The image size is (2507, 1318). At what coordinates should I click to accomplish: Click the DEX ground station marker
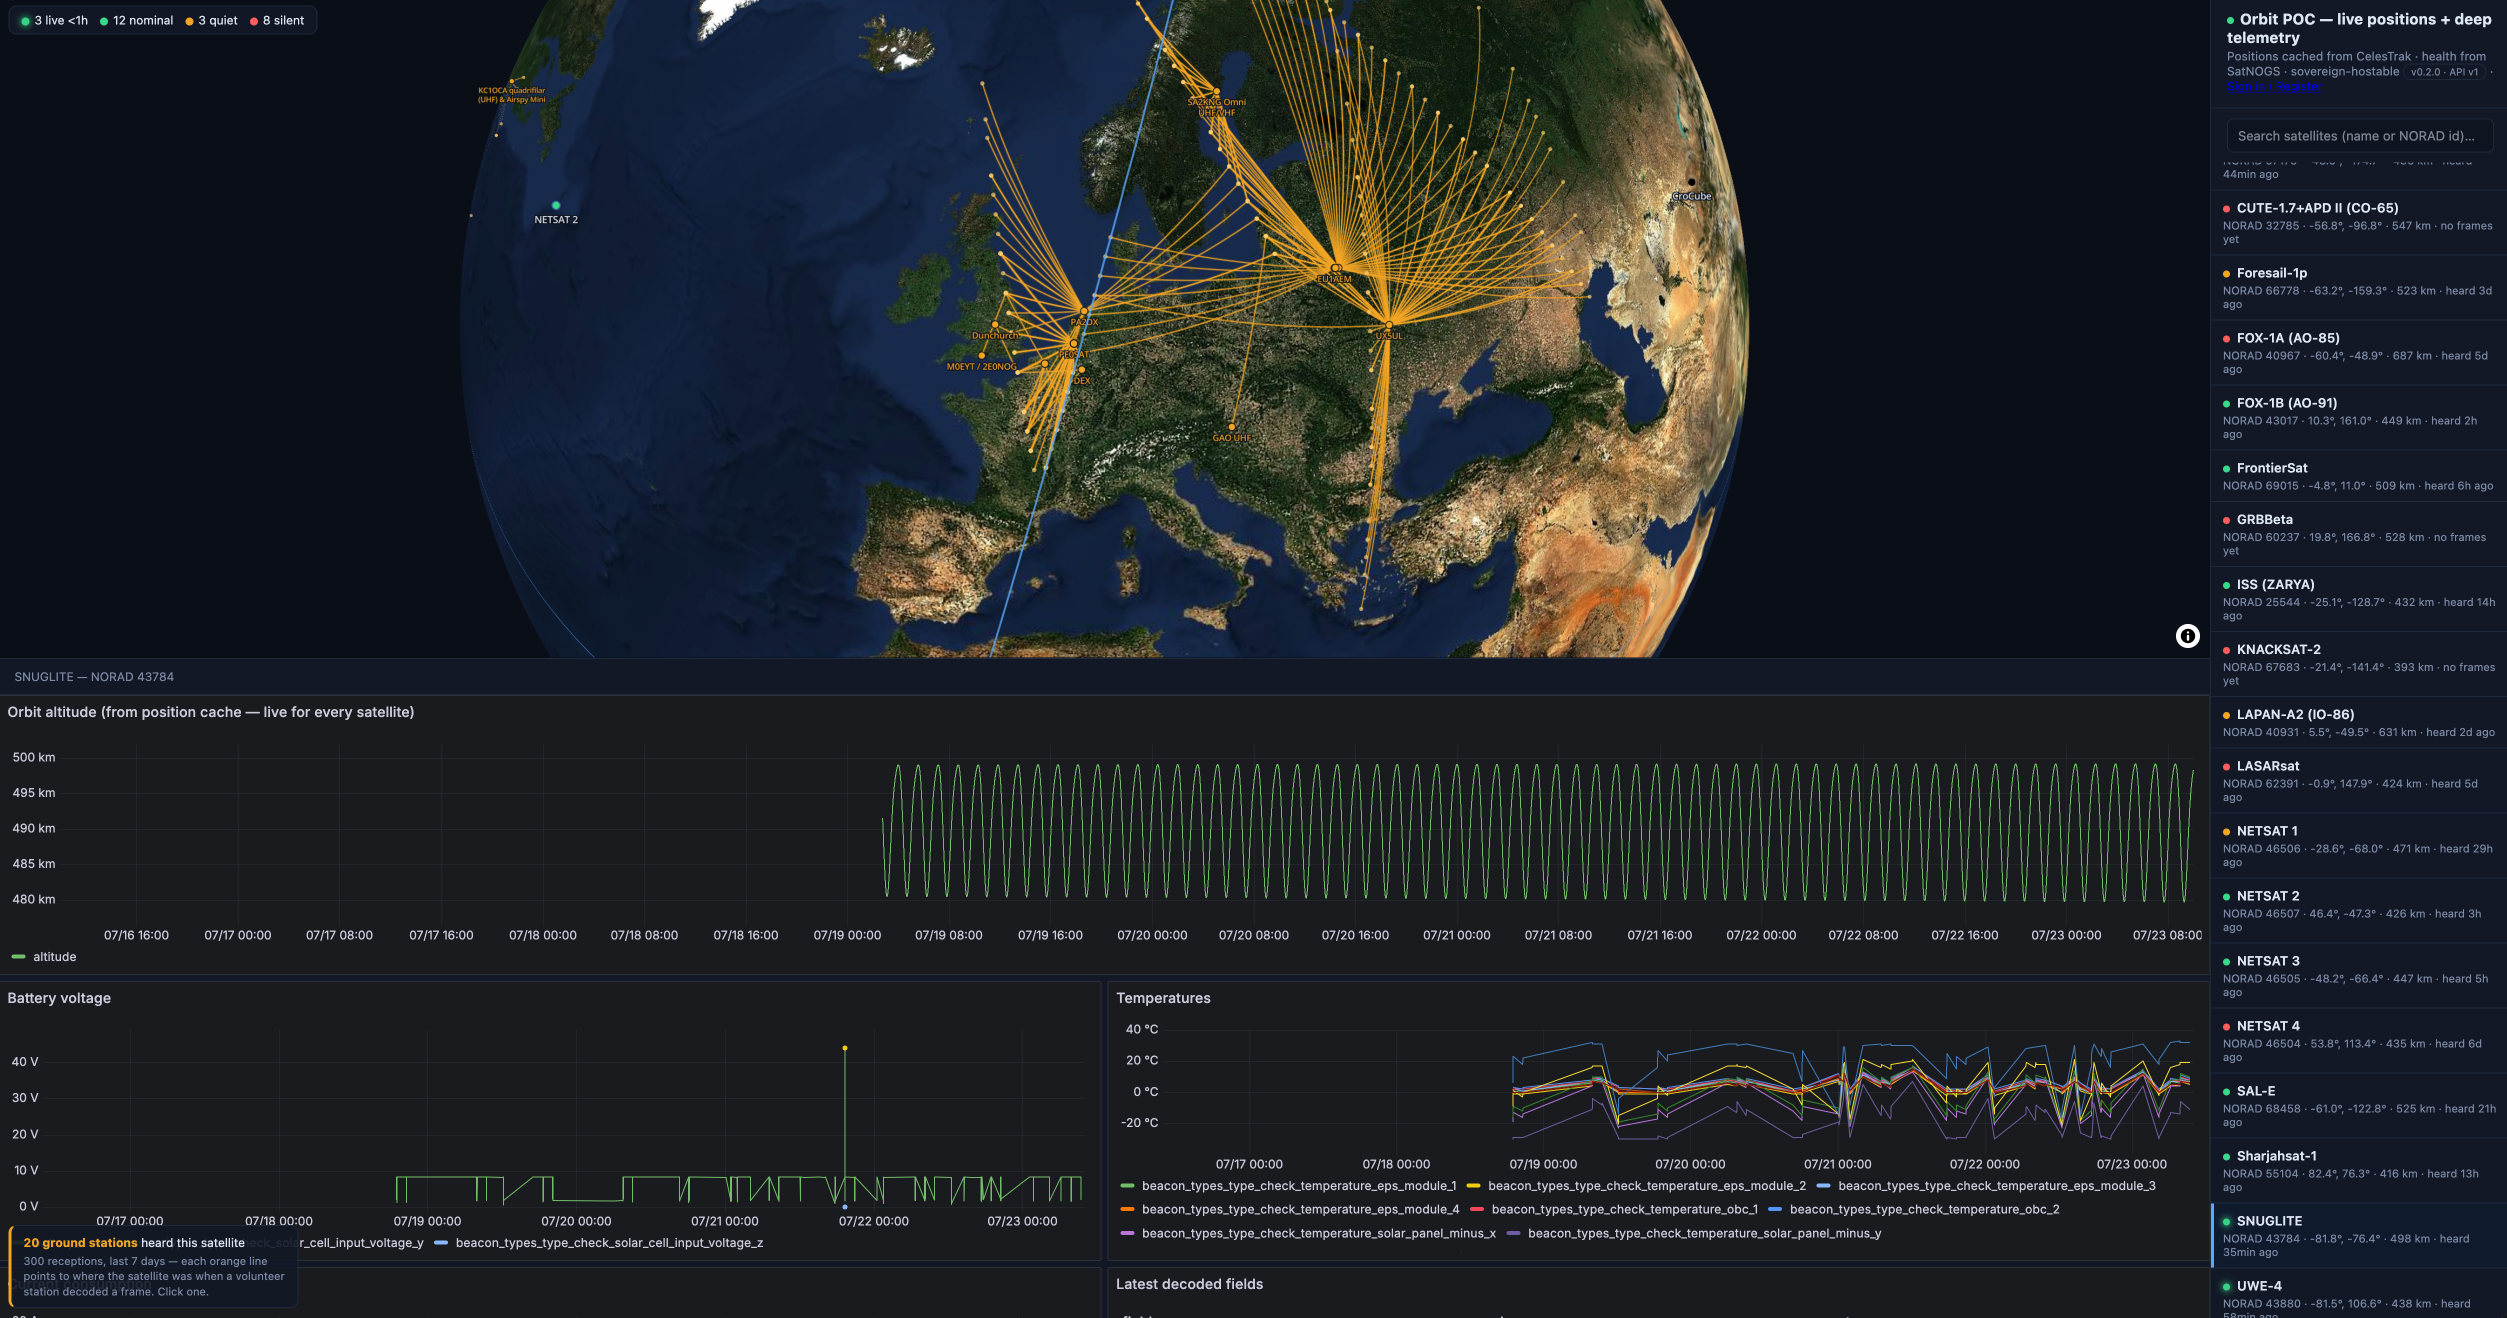[1081, 370]
